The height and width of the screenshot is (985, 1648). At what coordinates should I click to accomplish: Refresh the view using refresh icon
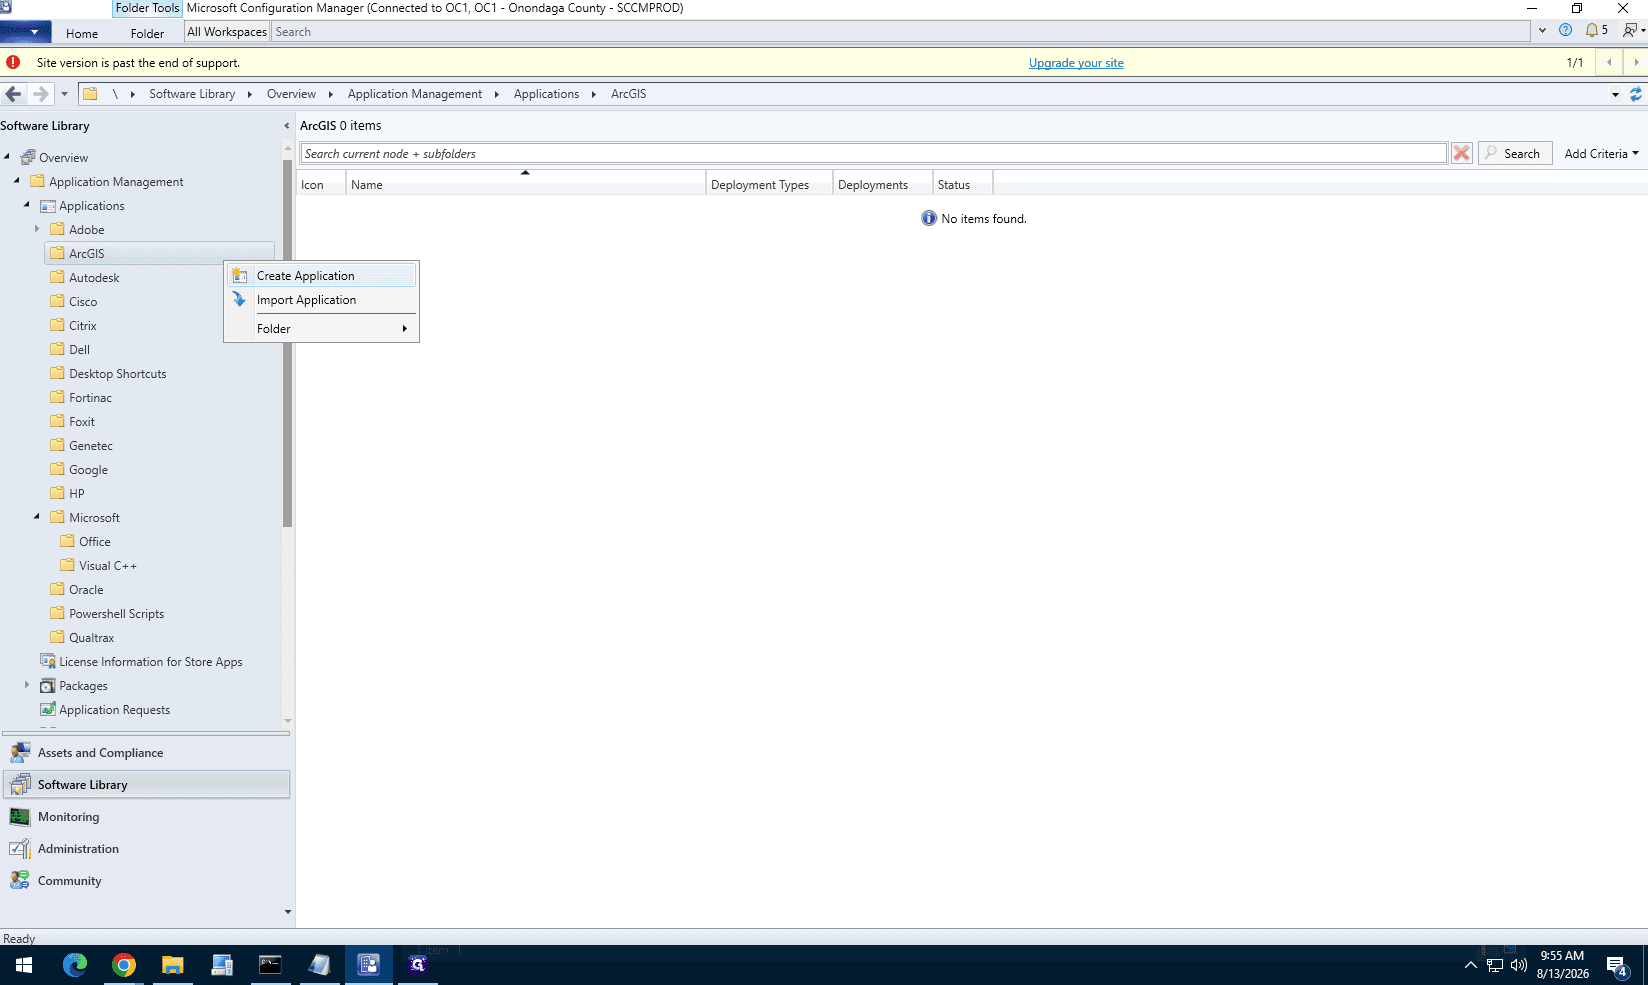(x=1636, y=94)
